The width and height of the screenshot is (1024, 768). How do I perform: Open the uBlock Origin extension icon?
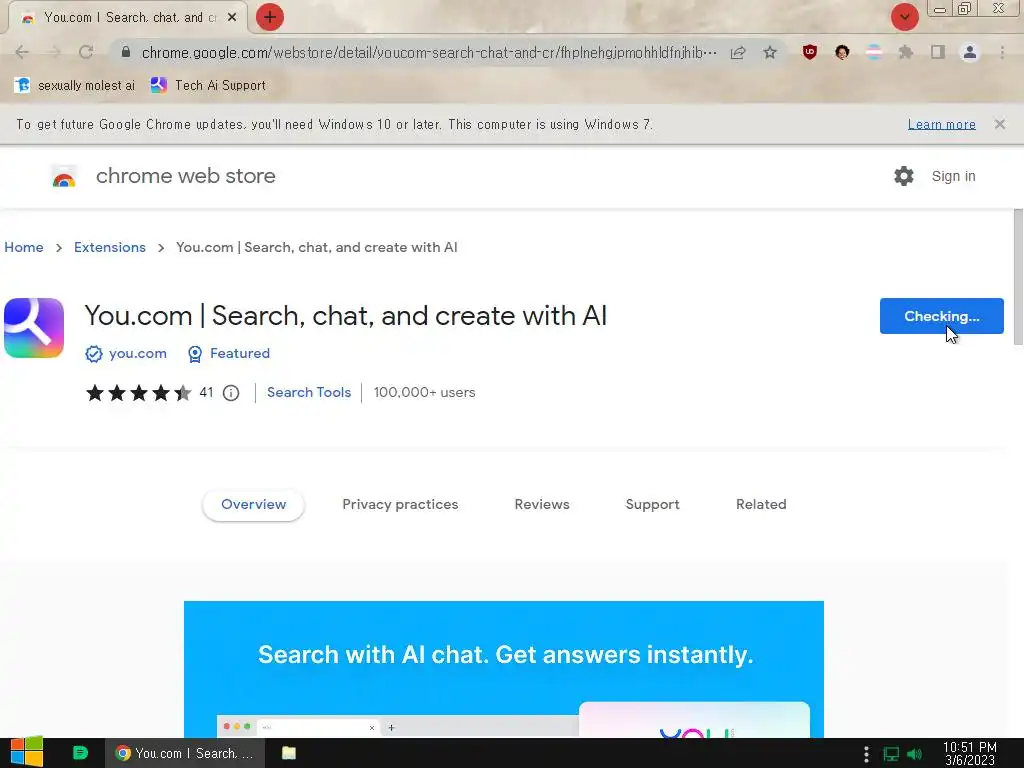point(810,52)
